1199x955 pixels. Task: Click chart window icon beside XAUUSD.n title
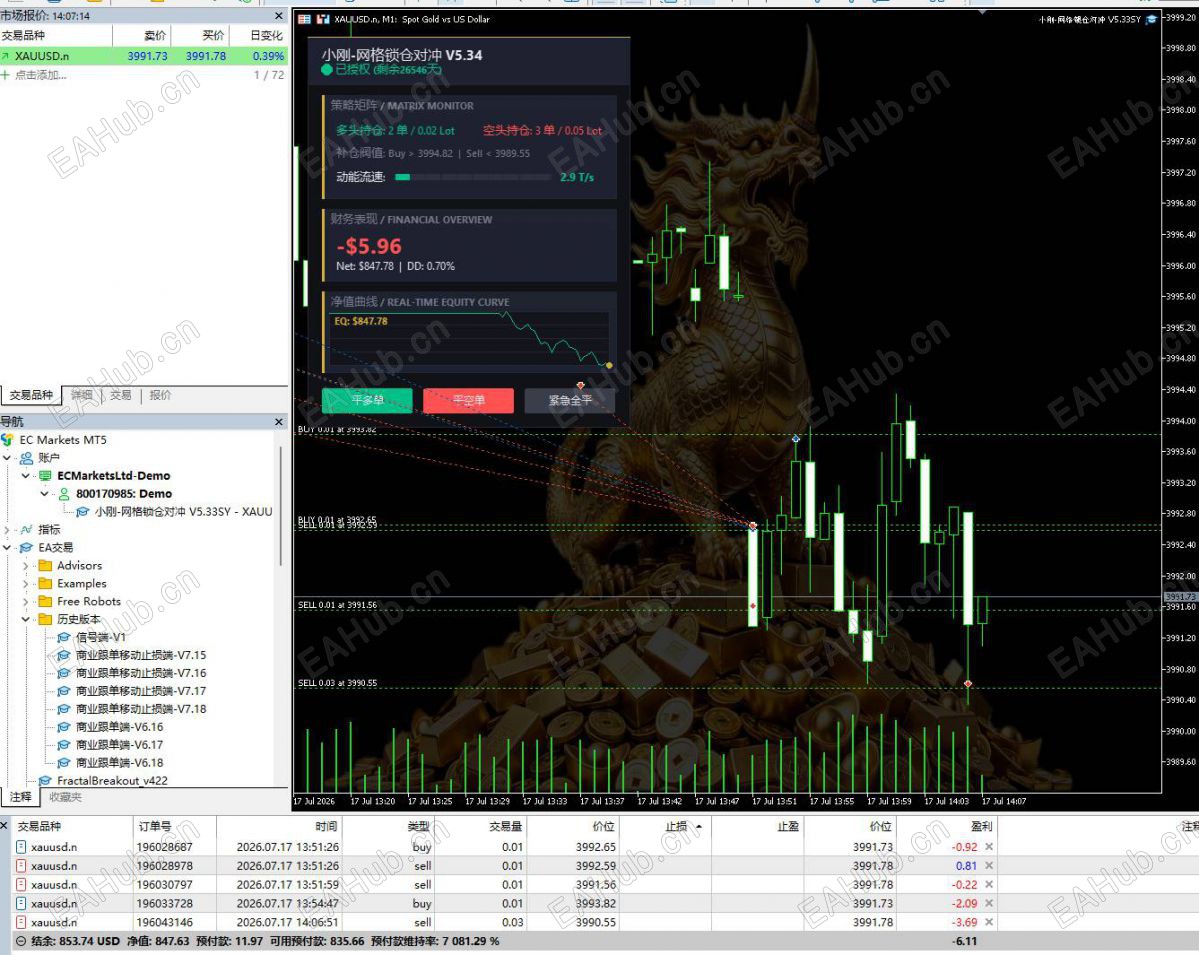[x=304, y=19]
